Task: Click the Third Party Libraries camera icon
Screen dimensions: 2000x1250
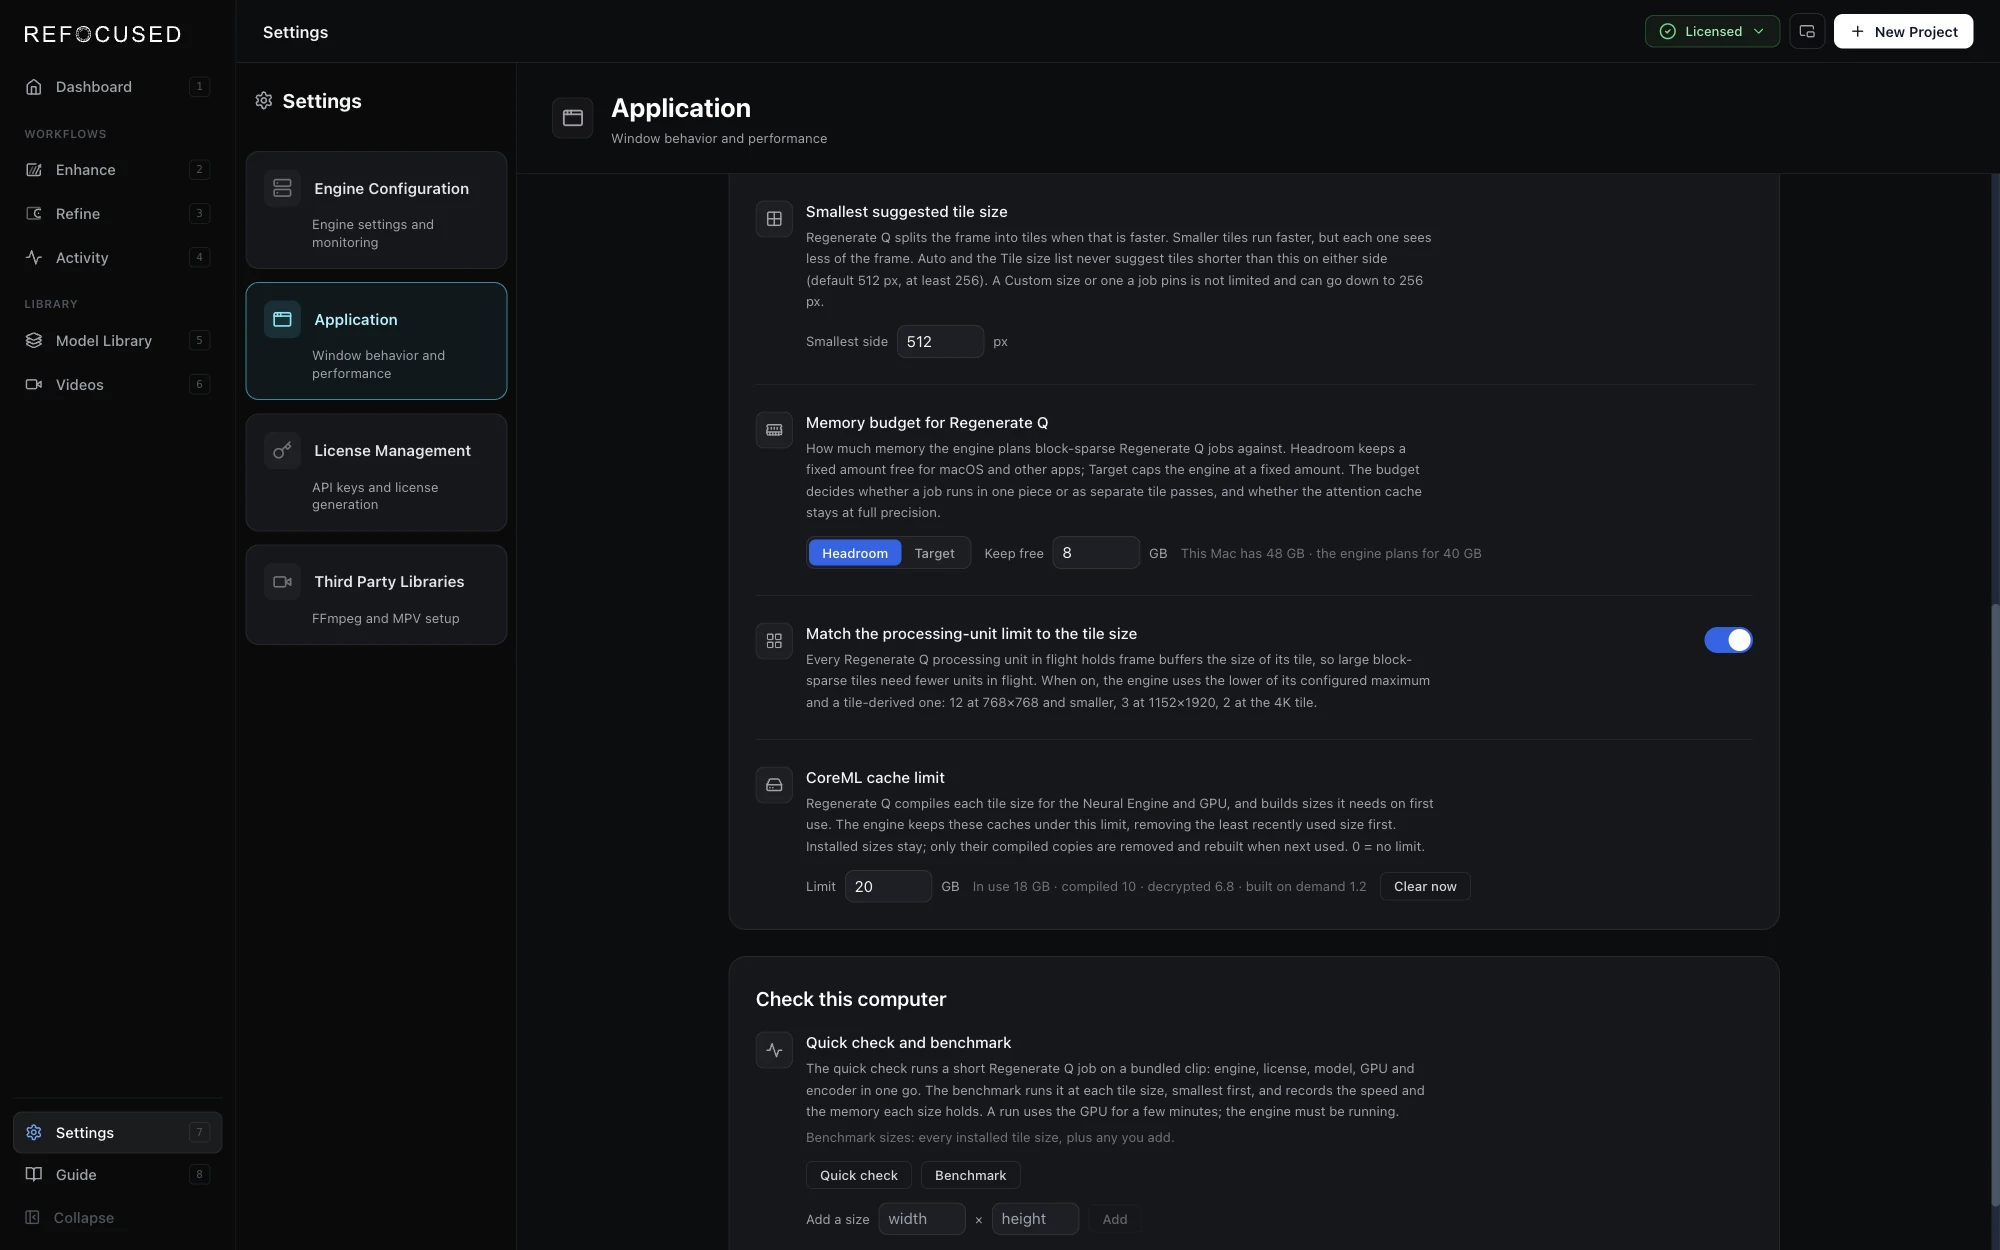Action: click(282, 582)
